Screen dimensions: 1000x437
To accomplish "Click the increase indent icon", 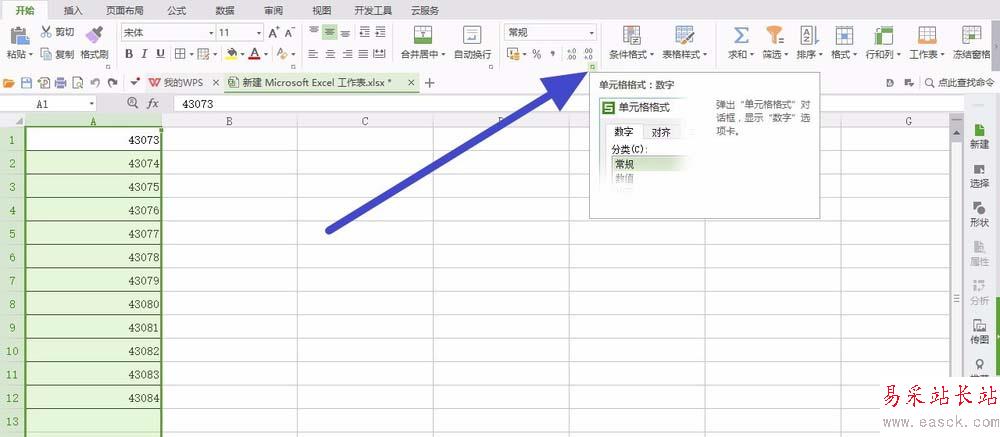I will pyautogui.click(x=381, y=33).
